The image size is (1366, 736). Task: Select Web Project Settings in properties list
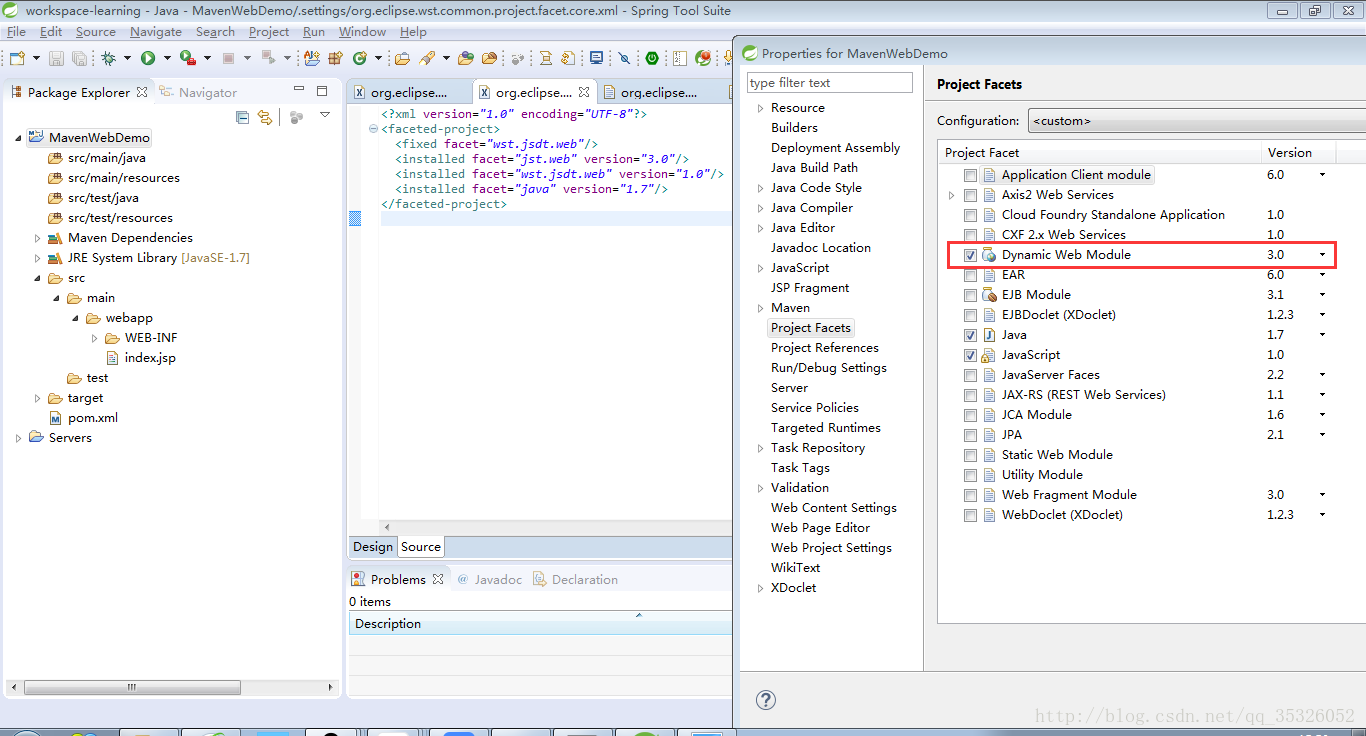(831, 548)
